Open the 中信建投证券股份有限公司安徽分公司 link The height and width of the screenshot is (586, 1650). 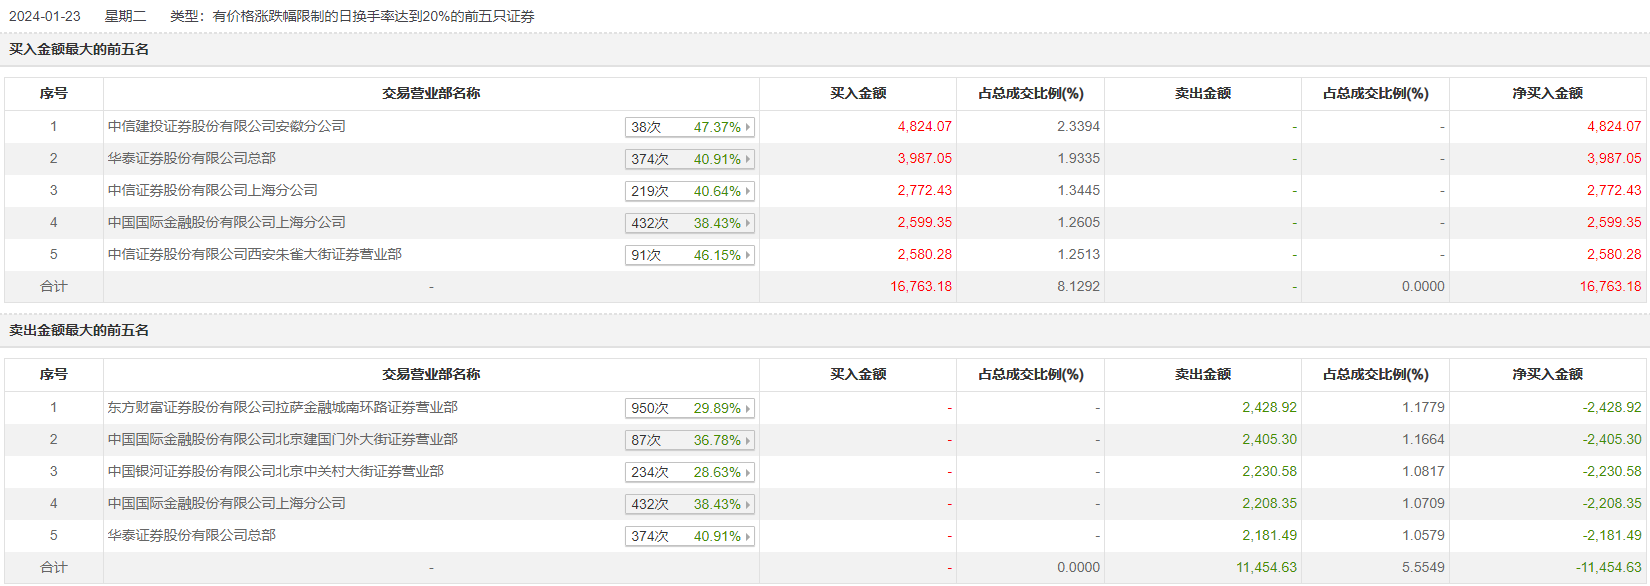click(227, 126)
